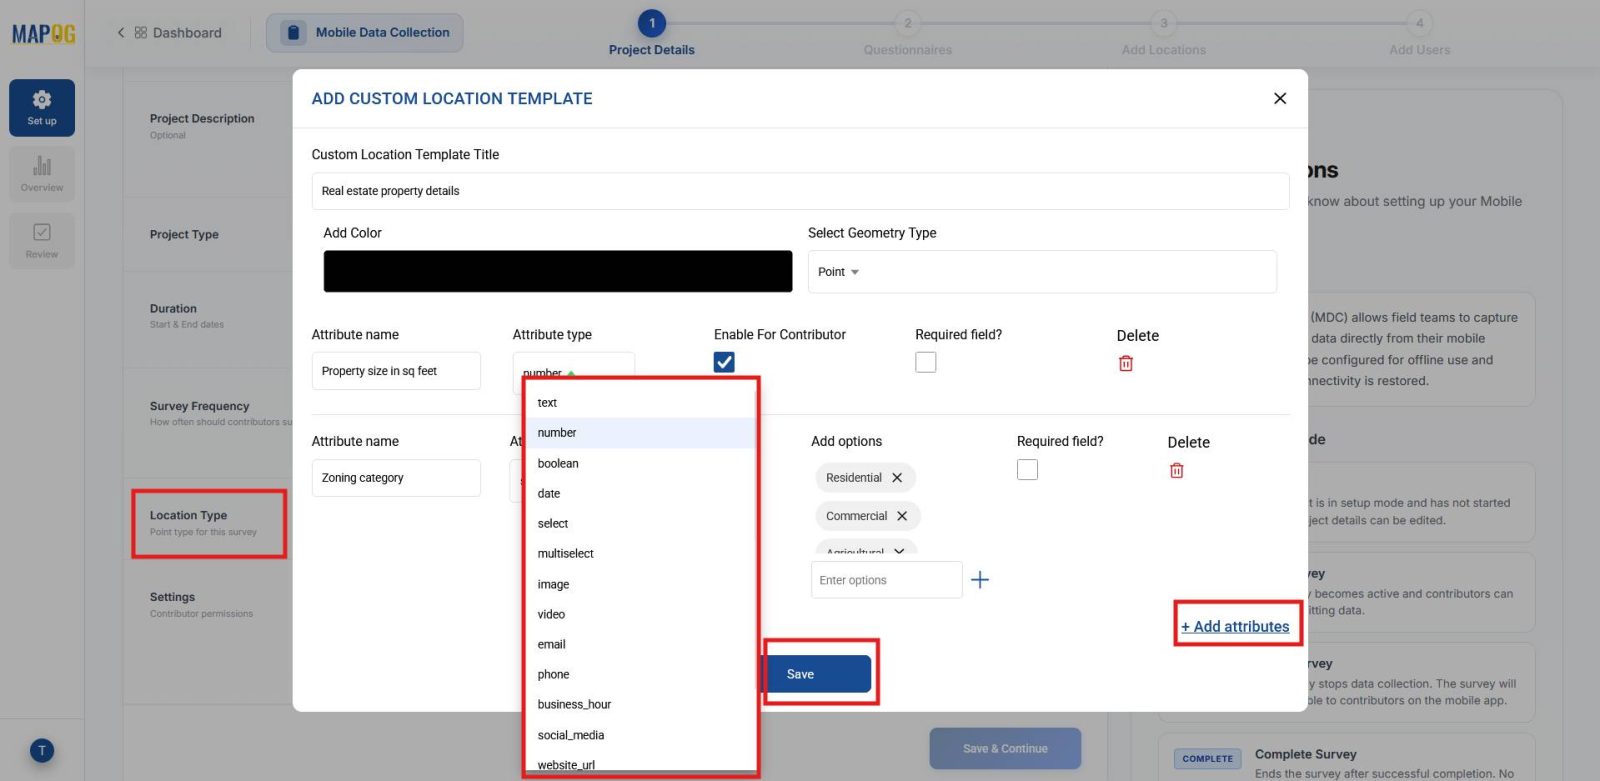Select Settings contributor permissions row
Viewport: 1600px width, 781px height.
209,604
